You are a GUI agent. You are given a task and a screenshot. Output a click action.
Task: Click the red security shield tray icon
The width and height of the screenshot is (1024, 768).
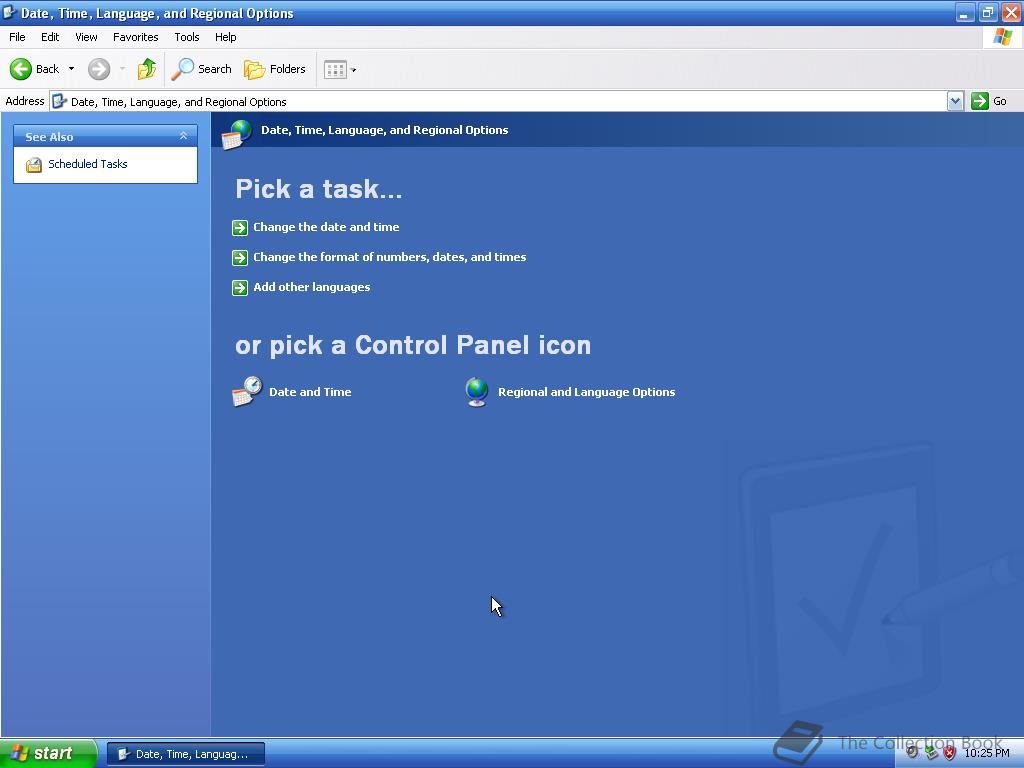[x=950, y=753]
